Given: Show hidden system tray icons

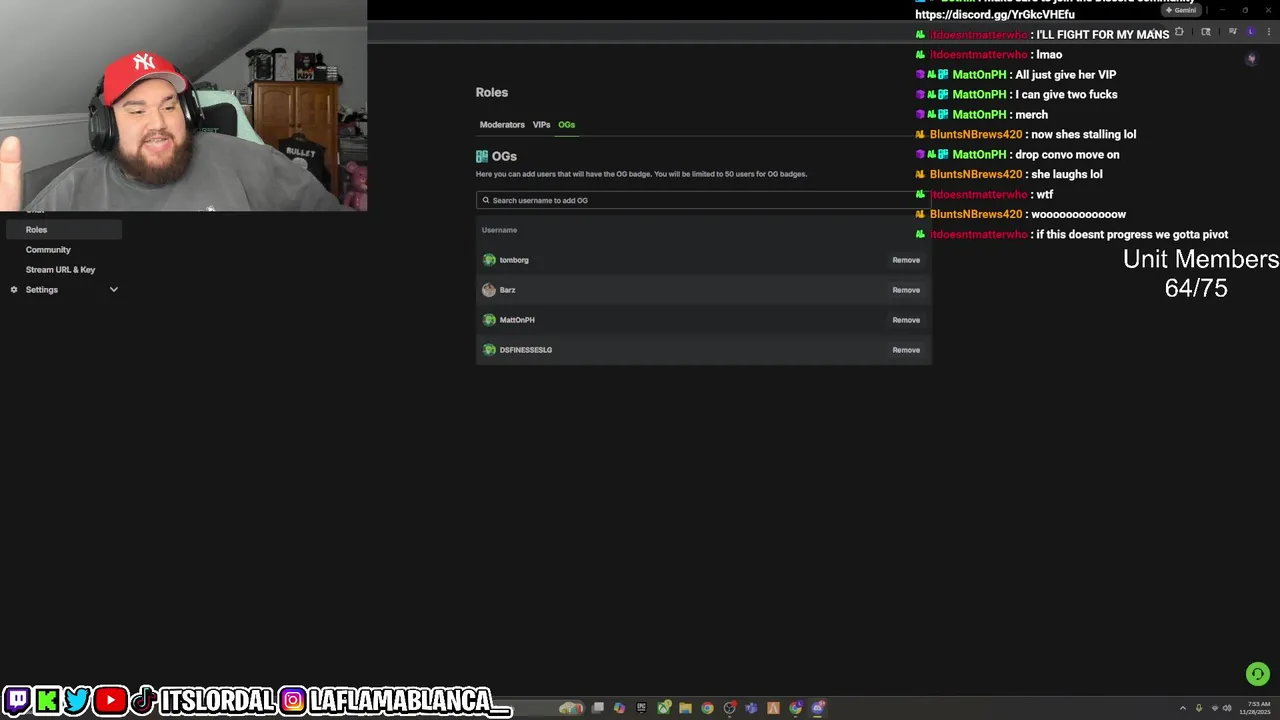Looking at the screenshot, I should [x=1182, y=708].
